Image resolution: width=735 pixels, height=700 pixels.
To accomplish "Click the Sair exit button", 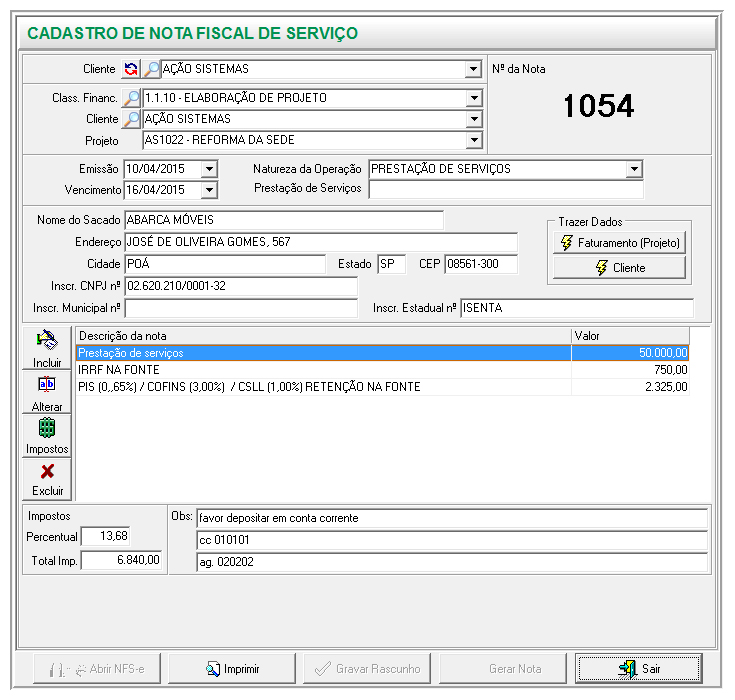I will point(639,669).
